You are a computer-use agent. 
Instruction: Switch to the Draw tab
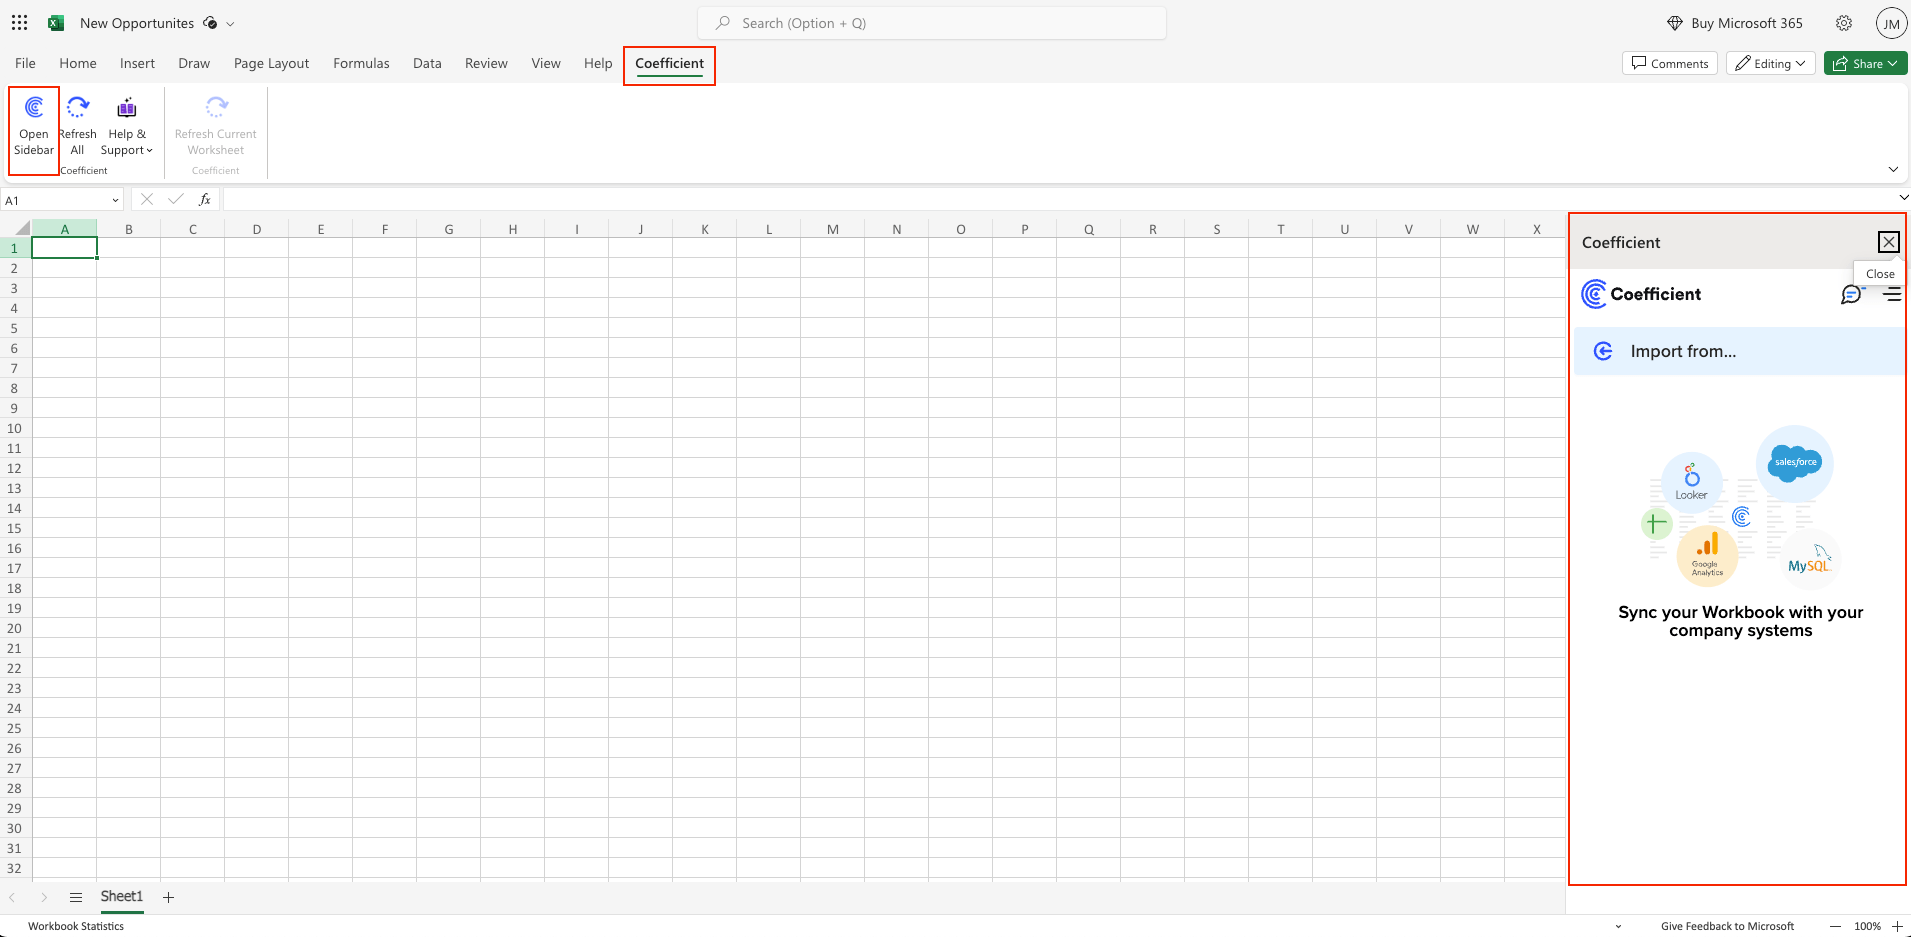[194, 63]
